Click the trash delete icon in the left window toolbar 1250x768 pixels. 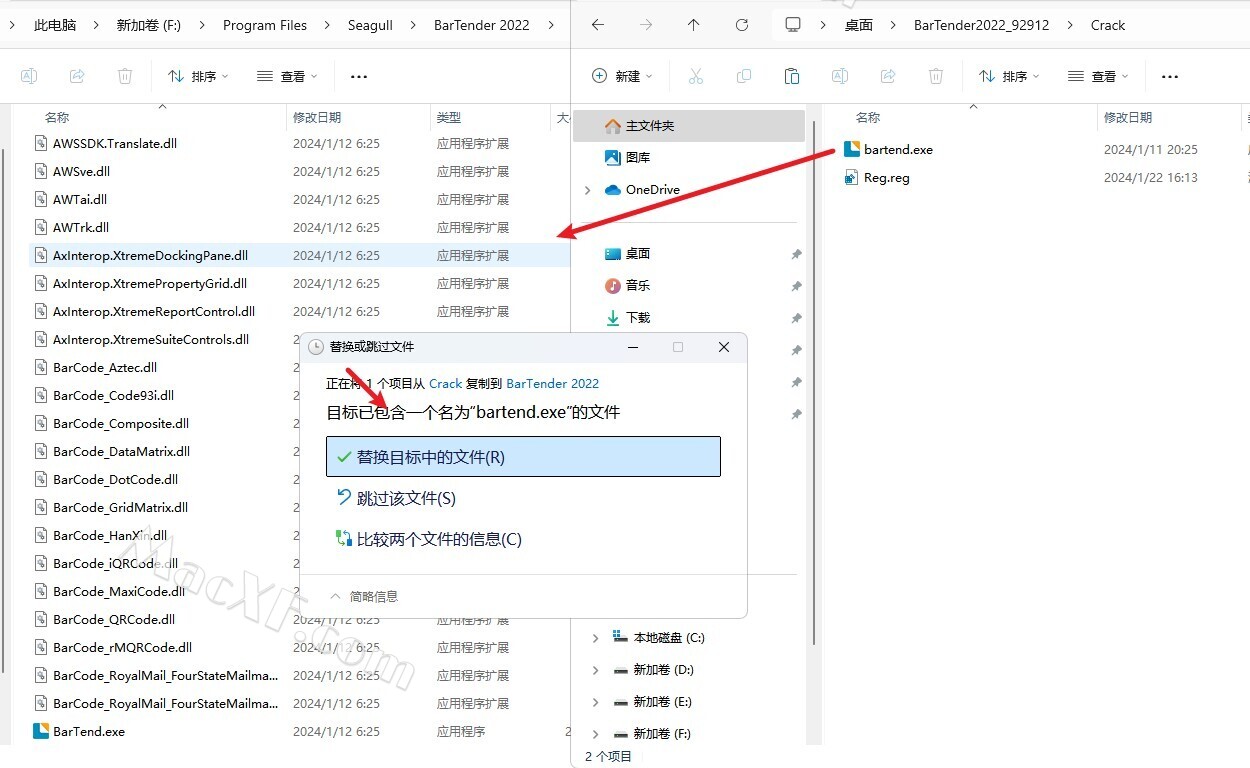[125, 76]
